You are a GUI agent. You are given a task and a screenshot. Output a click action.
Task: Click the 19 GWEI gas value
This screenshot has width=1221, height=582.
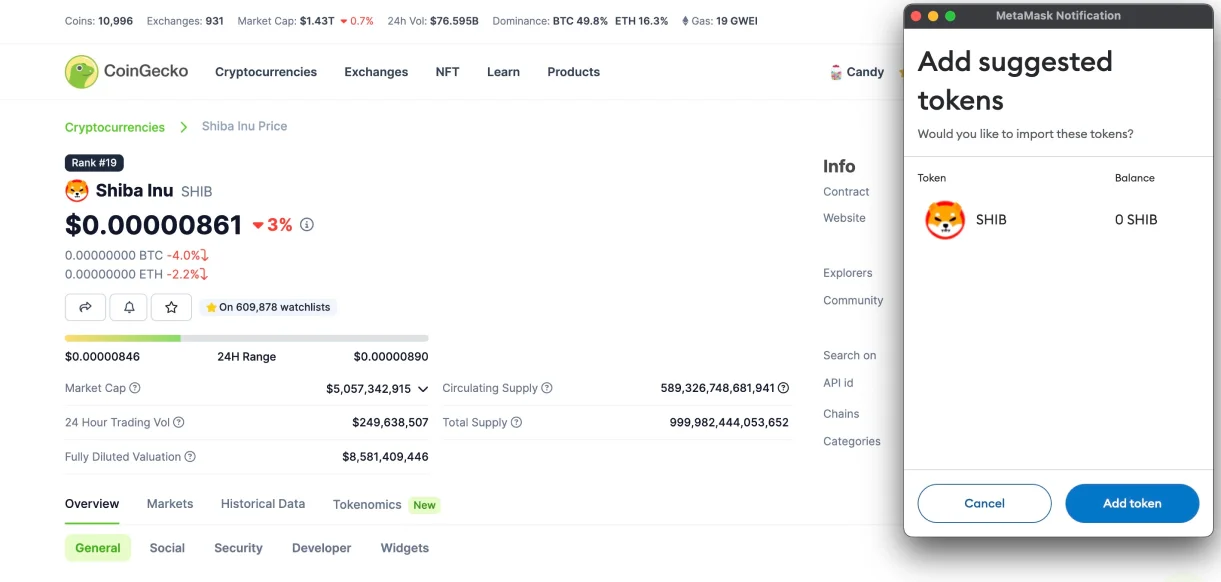click(737, 21)
